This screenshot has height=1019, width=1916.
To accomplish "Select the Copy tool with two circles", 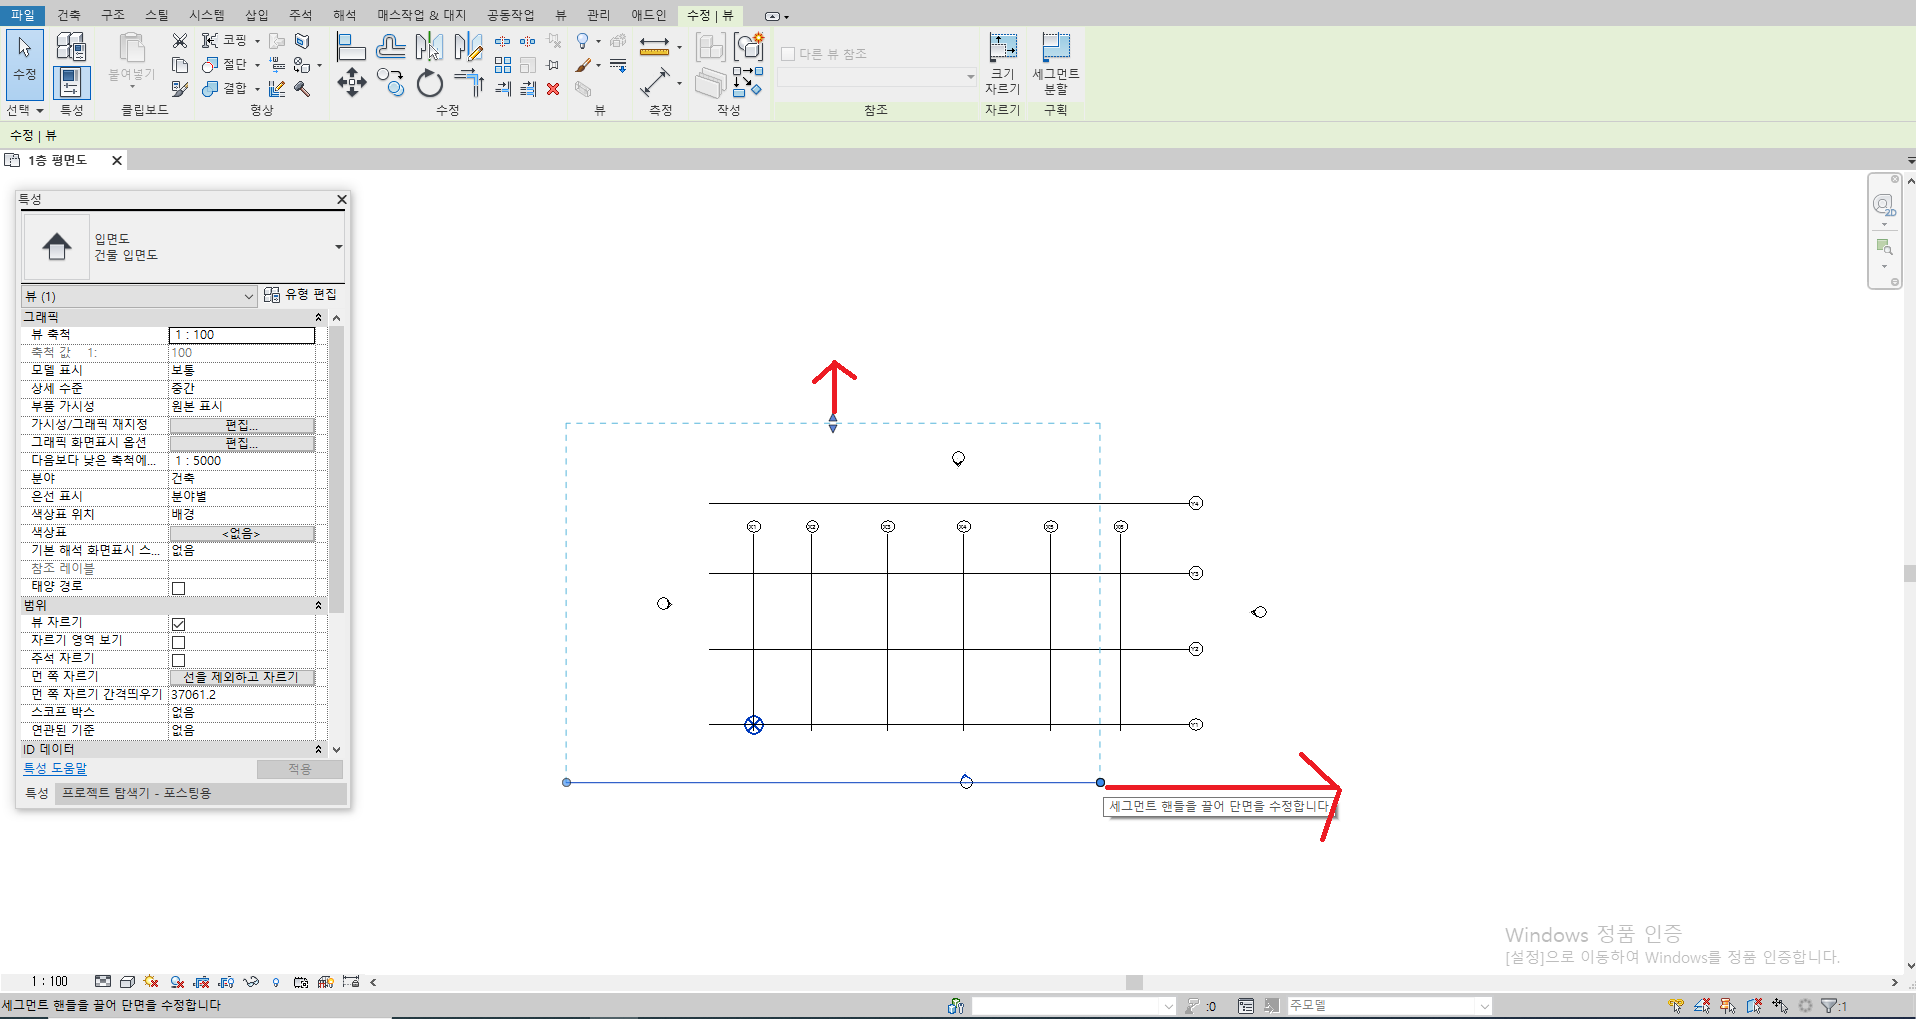I will point(390,83).
